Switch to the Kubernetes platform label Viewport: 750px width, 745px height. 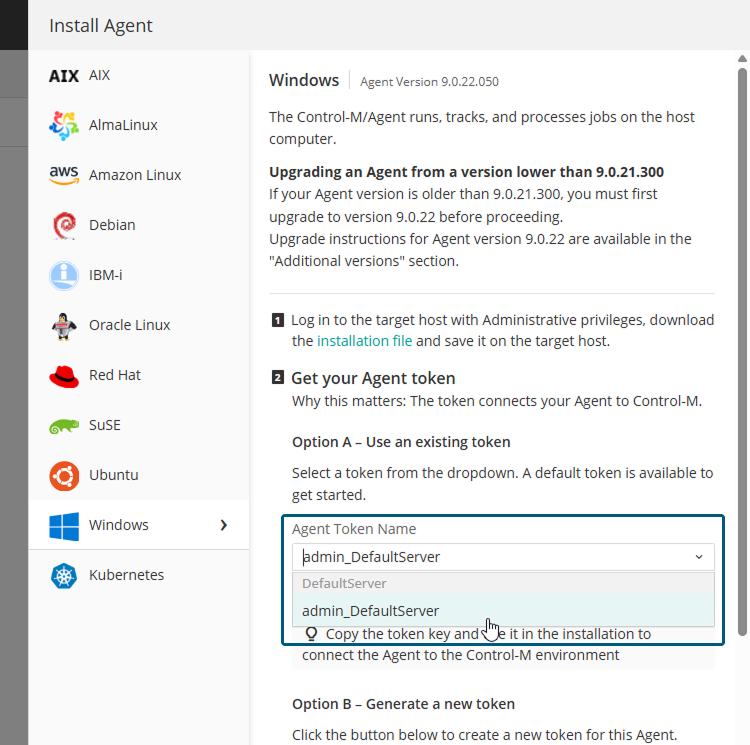126,575
